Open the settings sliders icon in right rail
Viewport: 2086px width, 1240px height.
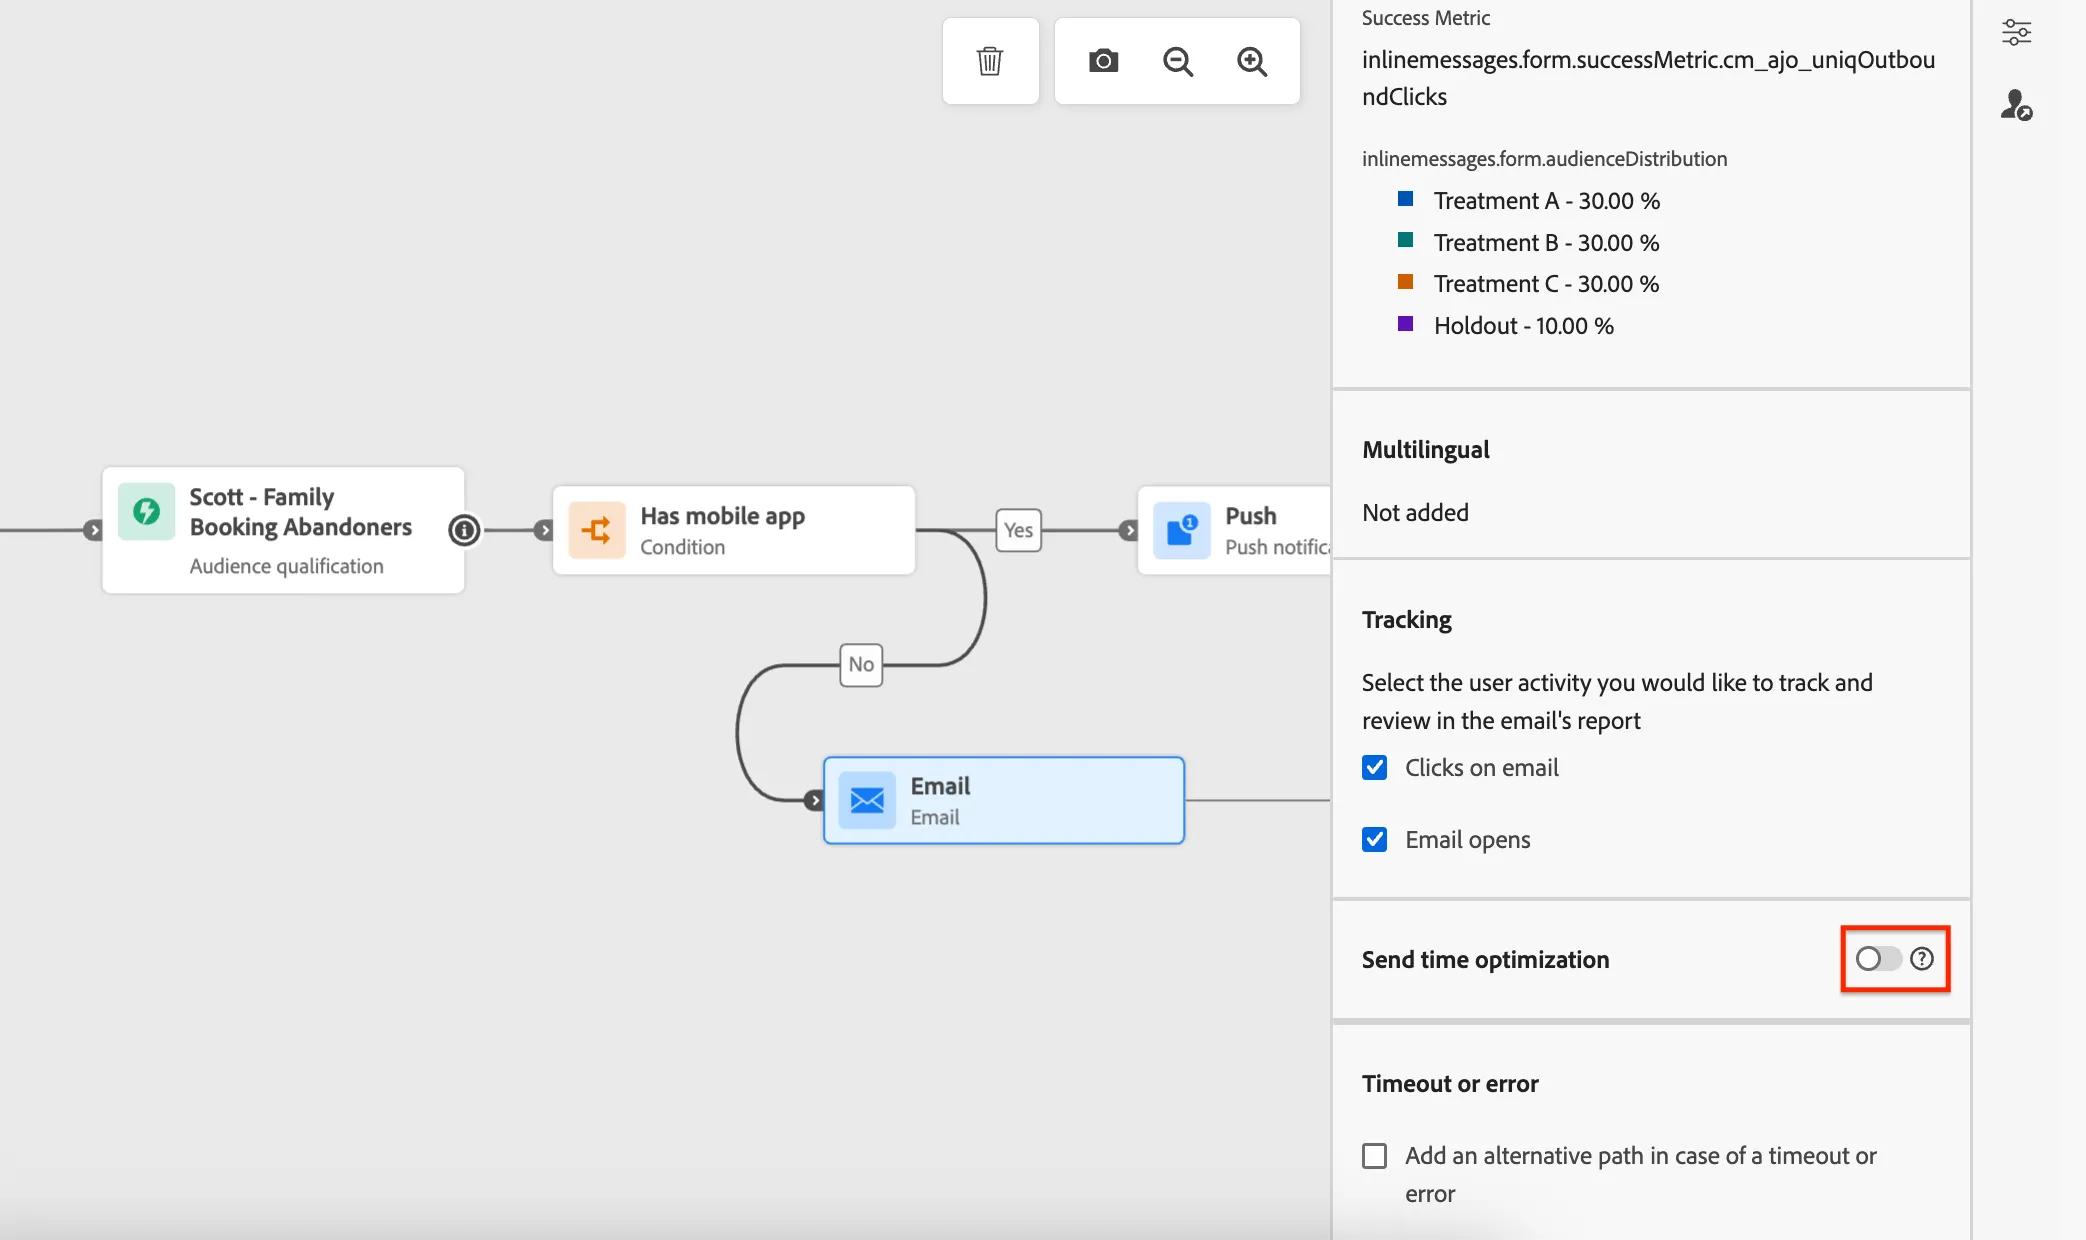(2016, 33)
